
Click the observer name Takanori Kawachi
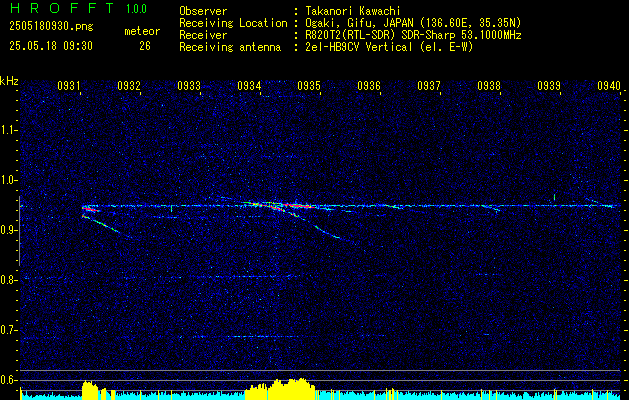point(351,11)
